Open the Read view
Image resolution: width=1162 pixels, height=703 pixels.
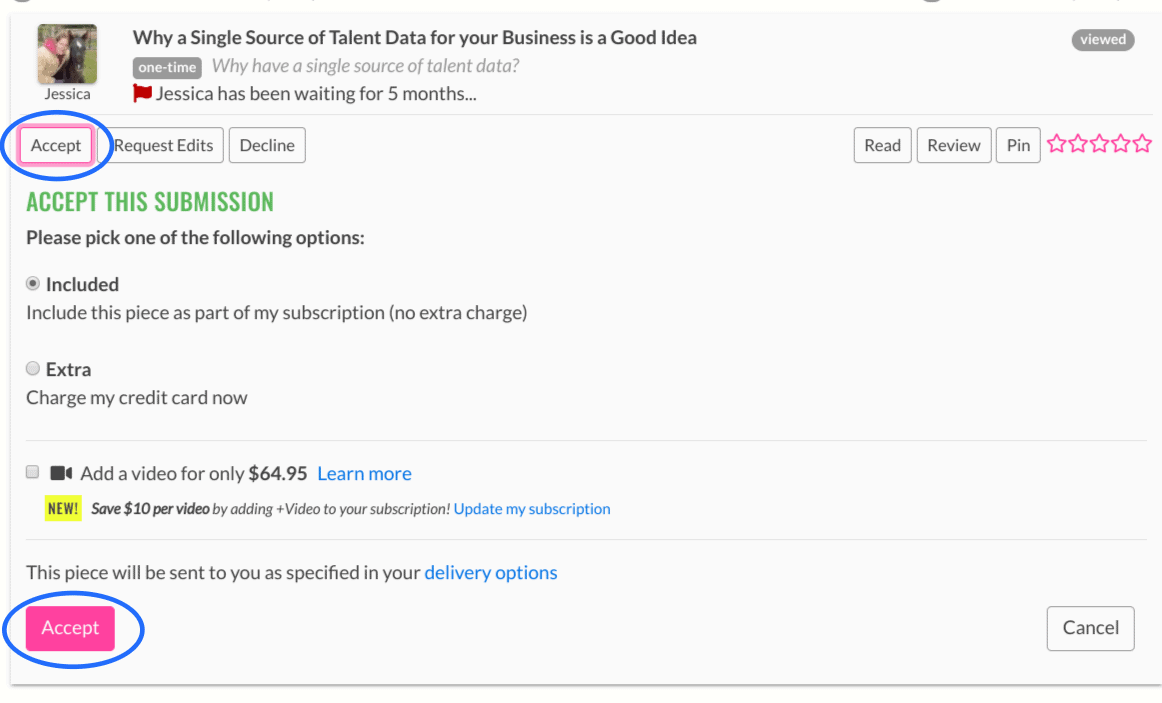883,145
